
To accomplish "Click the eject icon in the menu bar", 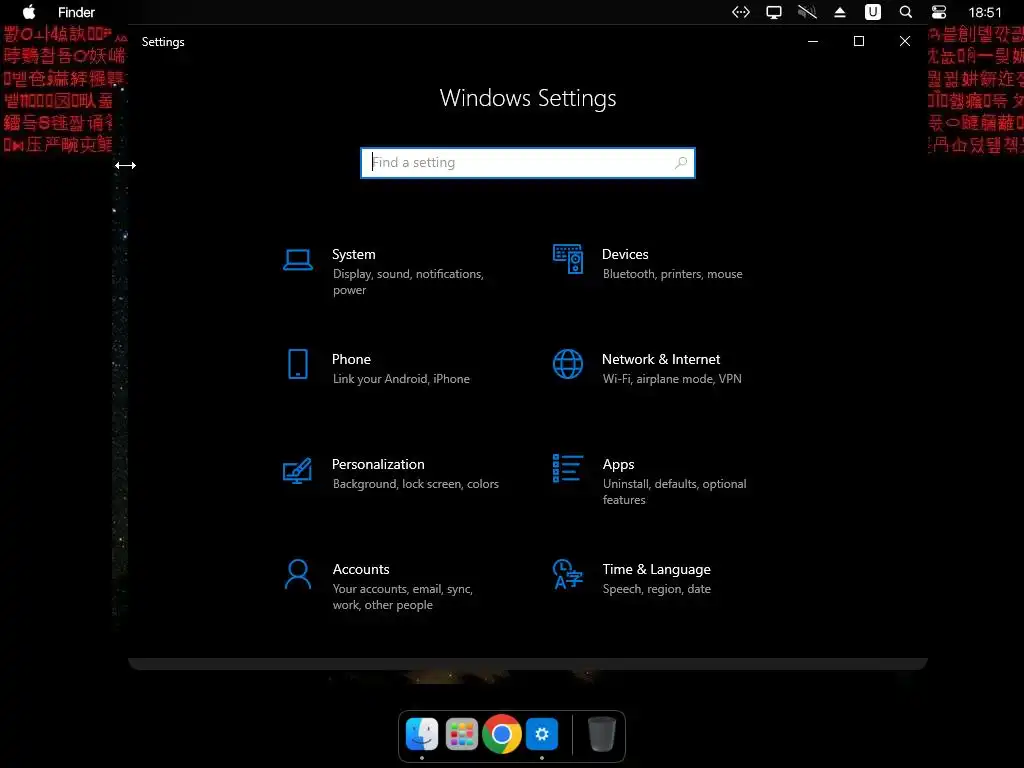I will [x=840, y=12].
